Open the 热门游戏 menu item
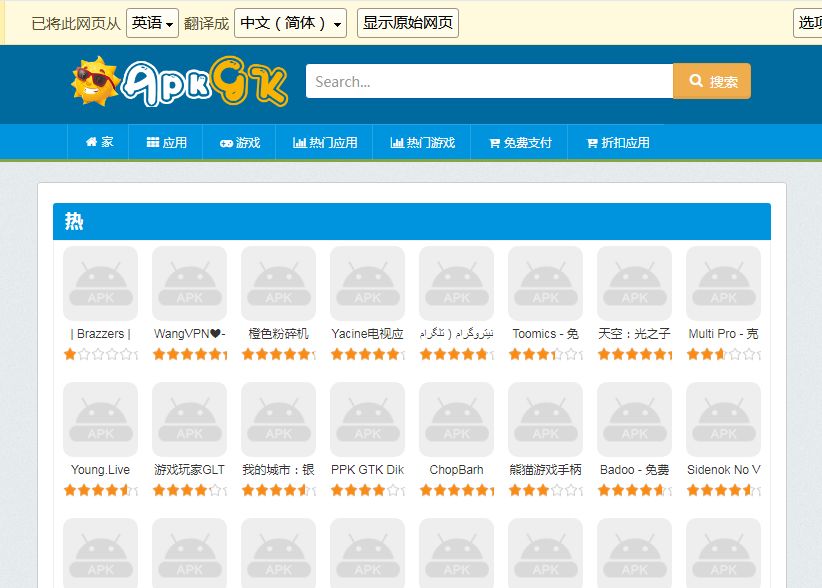The image size is (822, 588). pos(422,142)
